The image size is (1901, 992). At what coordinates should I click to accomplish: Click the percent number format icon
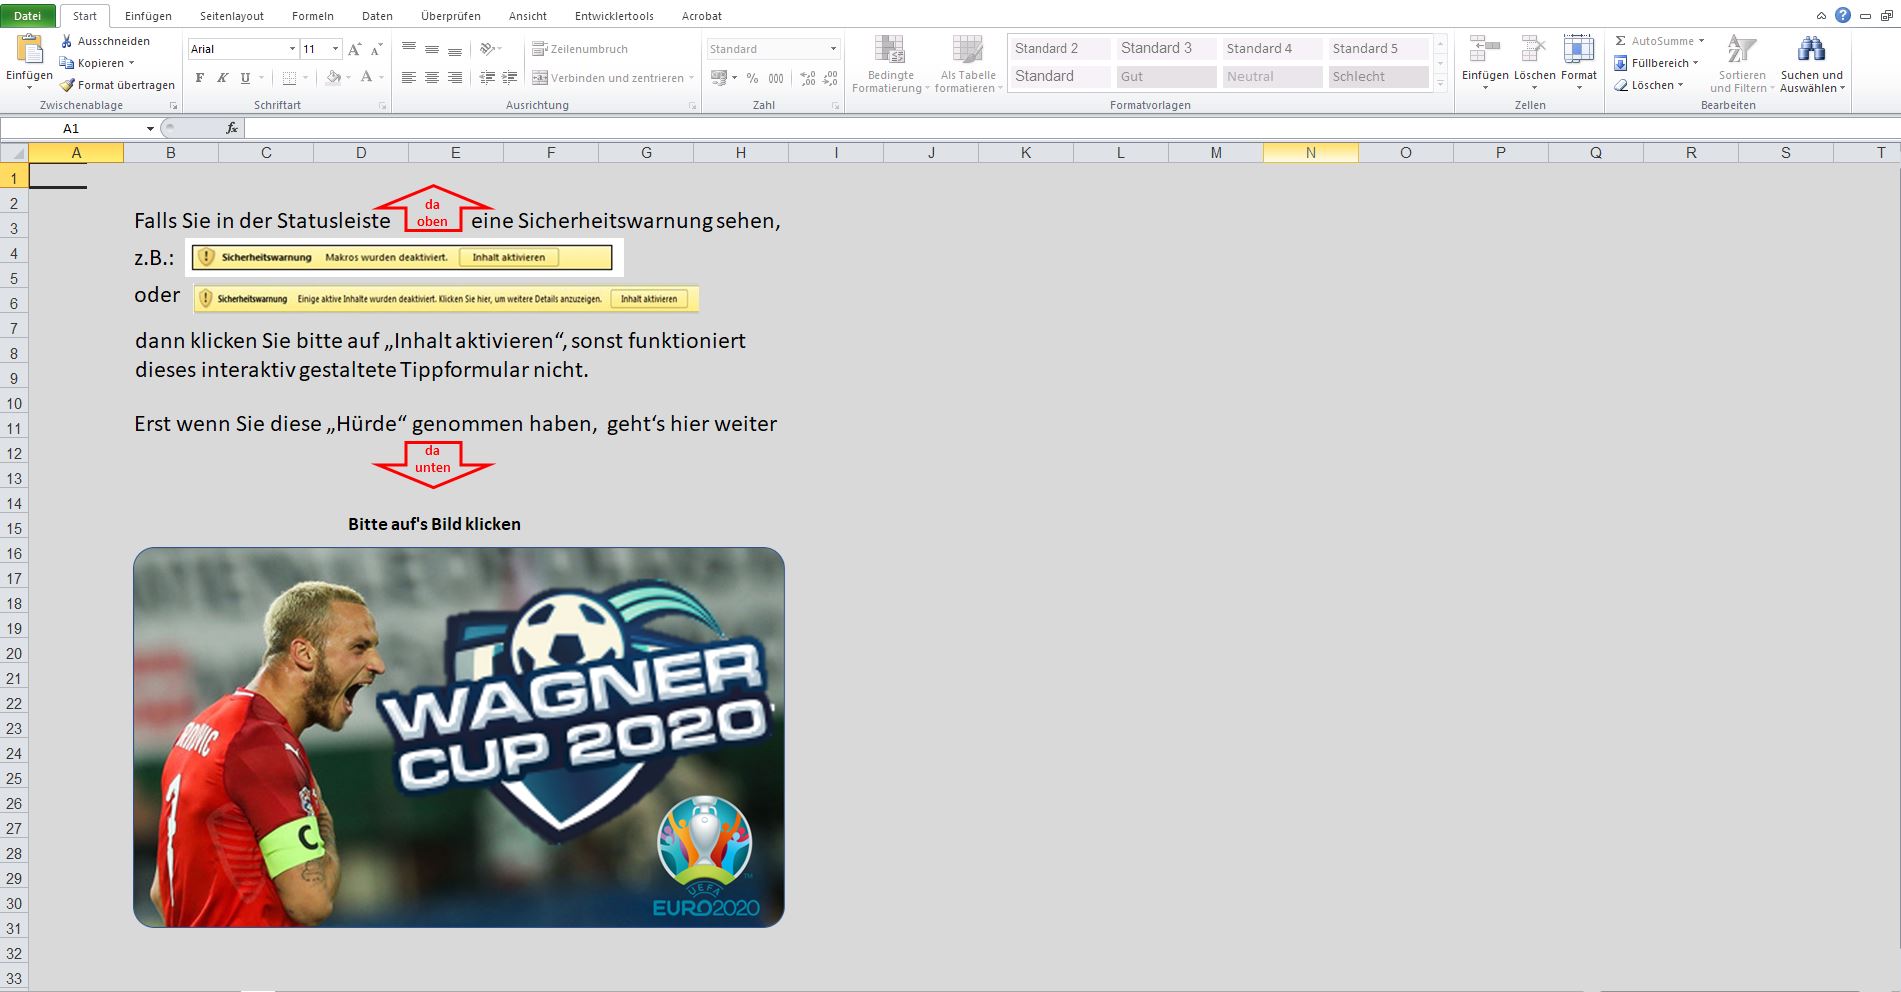(752, 78)
